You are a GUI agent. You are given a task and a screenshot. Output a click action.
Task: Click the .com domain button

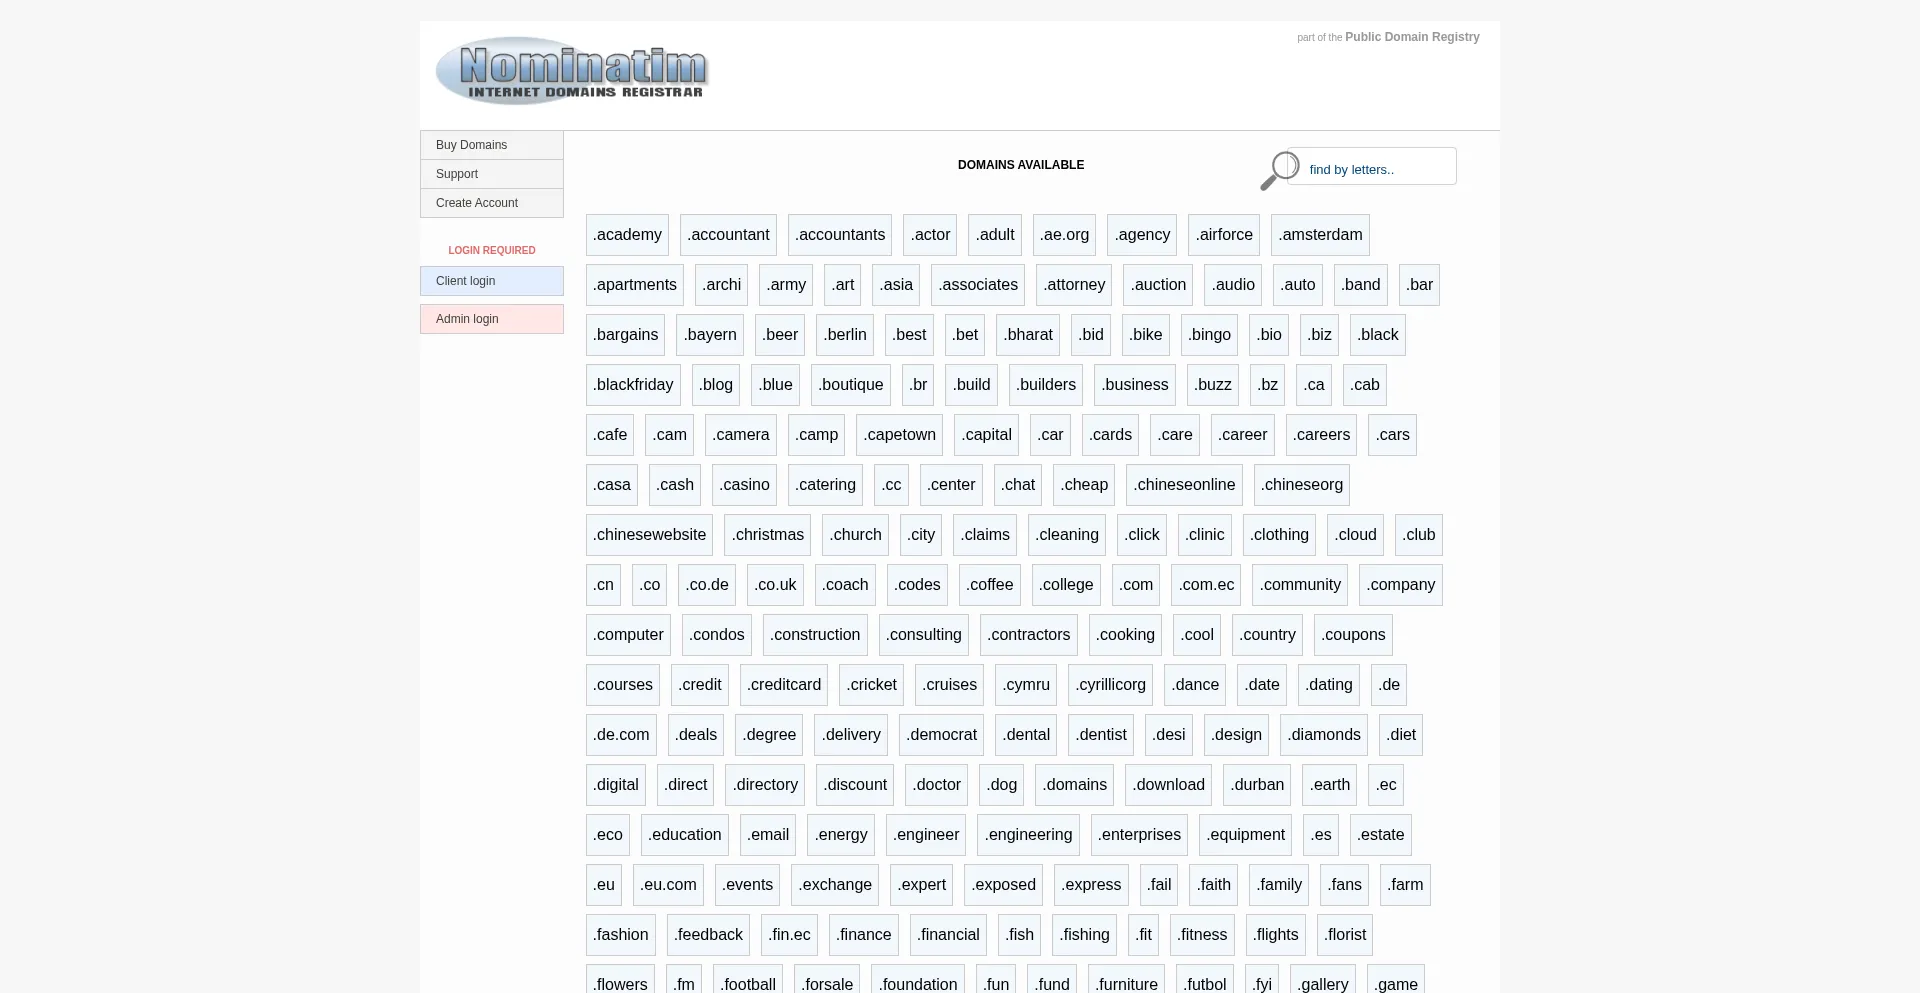[1136, 585]
